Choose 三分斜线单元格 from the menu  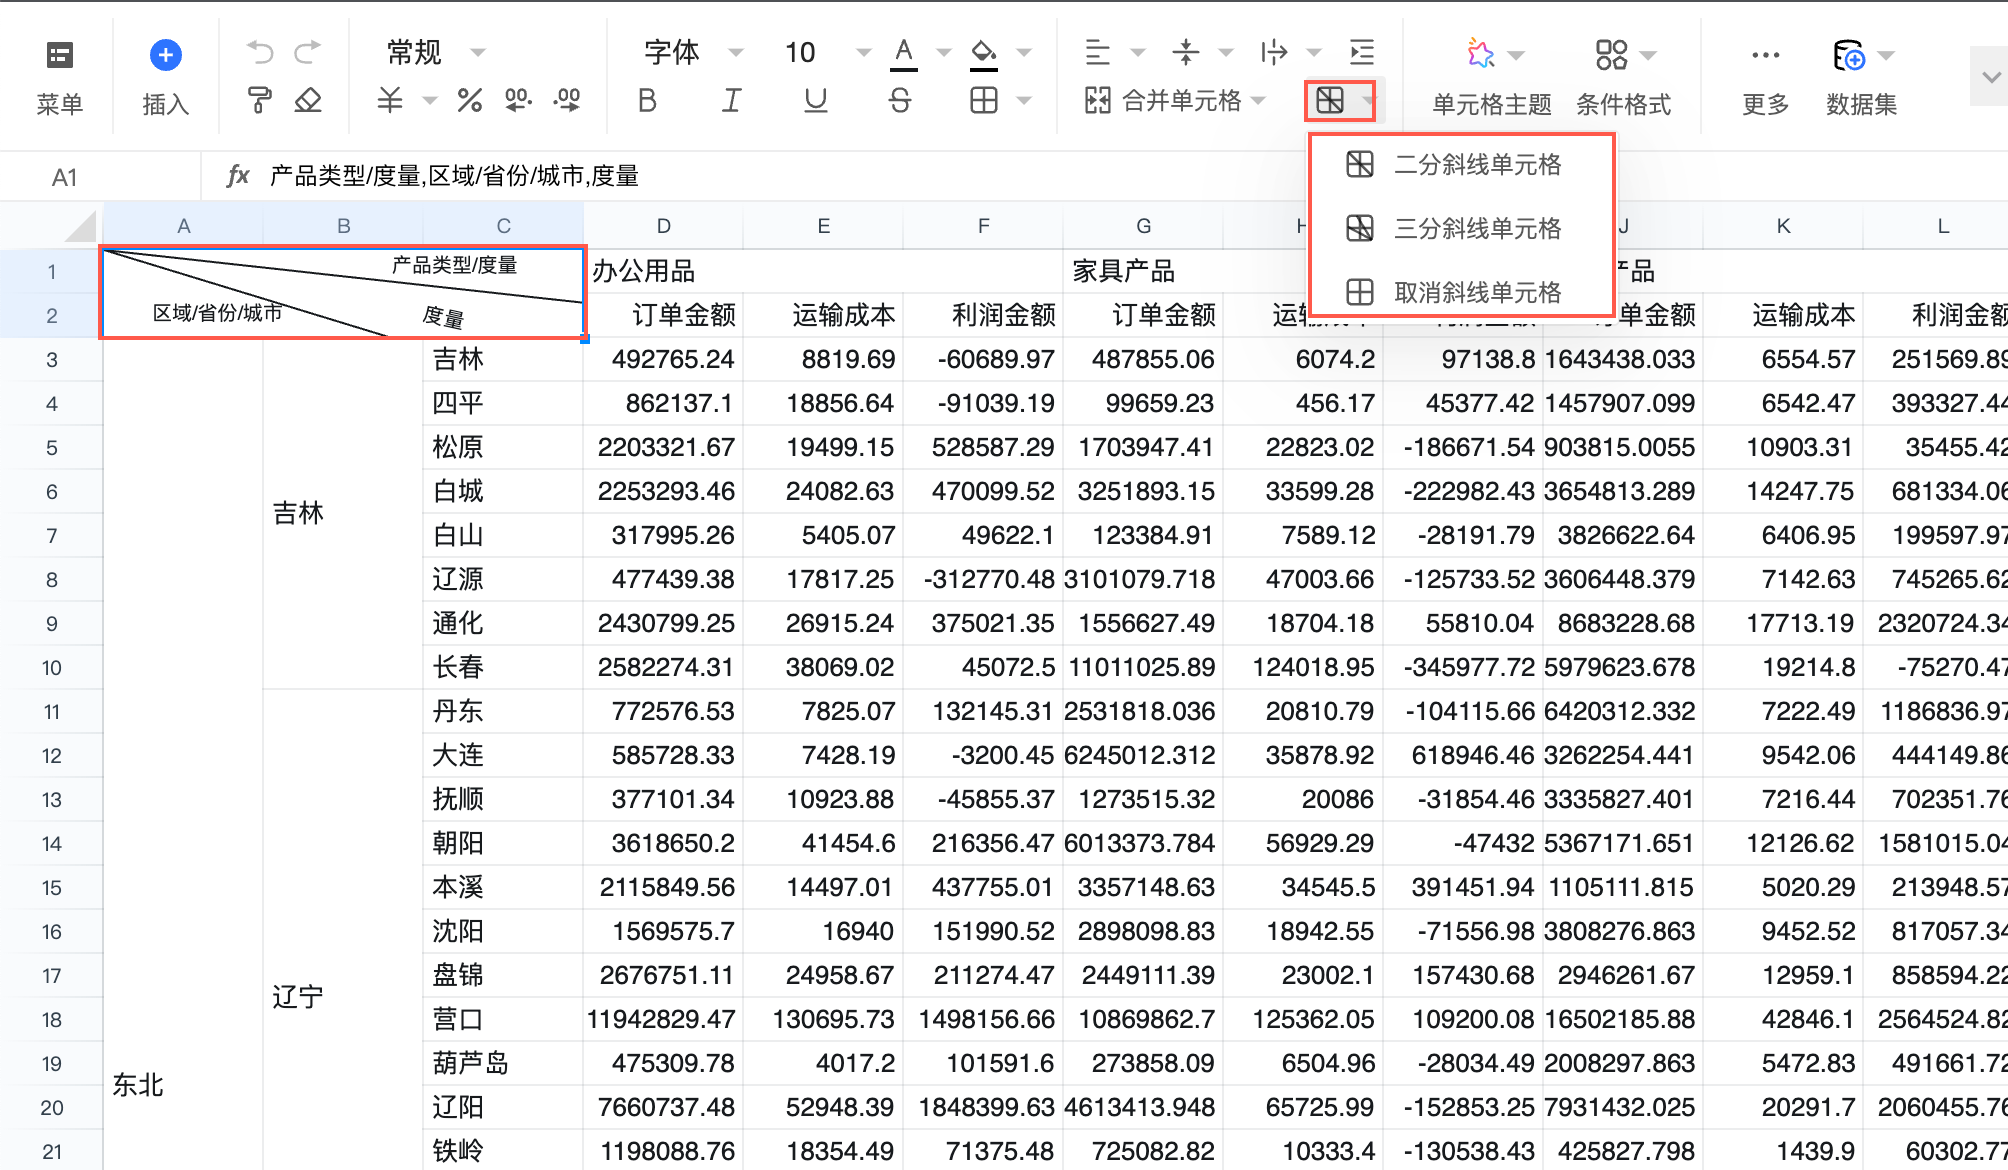pos(1477,229)
